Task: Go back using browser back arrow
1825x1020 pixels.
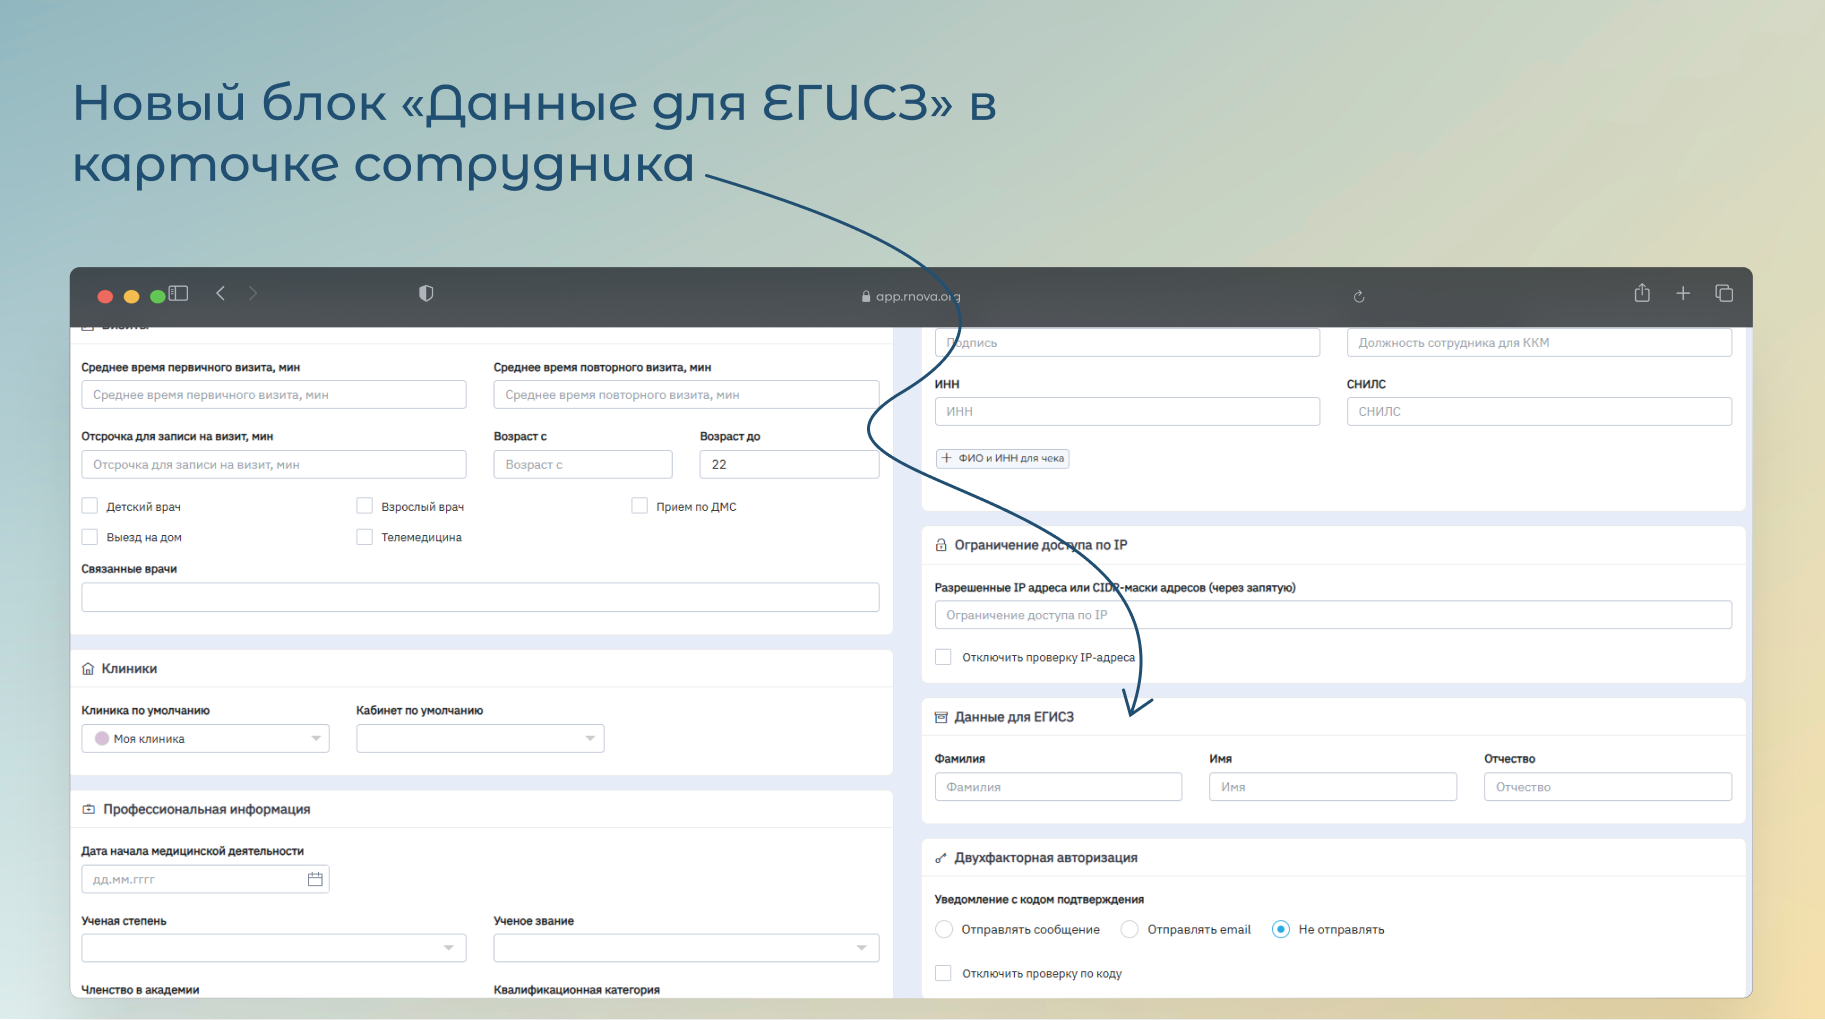Action: click(x=221, y=293)
